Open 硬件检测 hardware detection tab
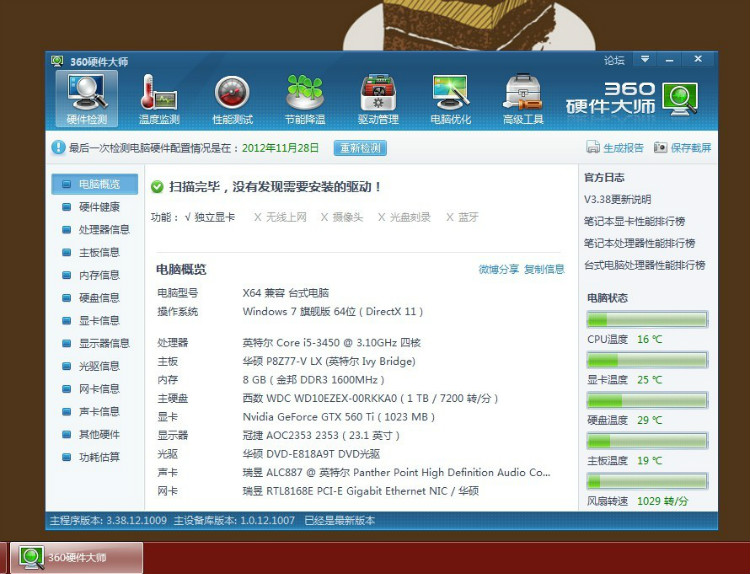The width and height of the screenshot is (750, 574). [x=87, y=99]
